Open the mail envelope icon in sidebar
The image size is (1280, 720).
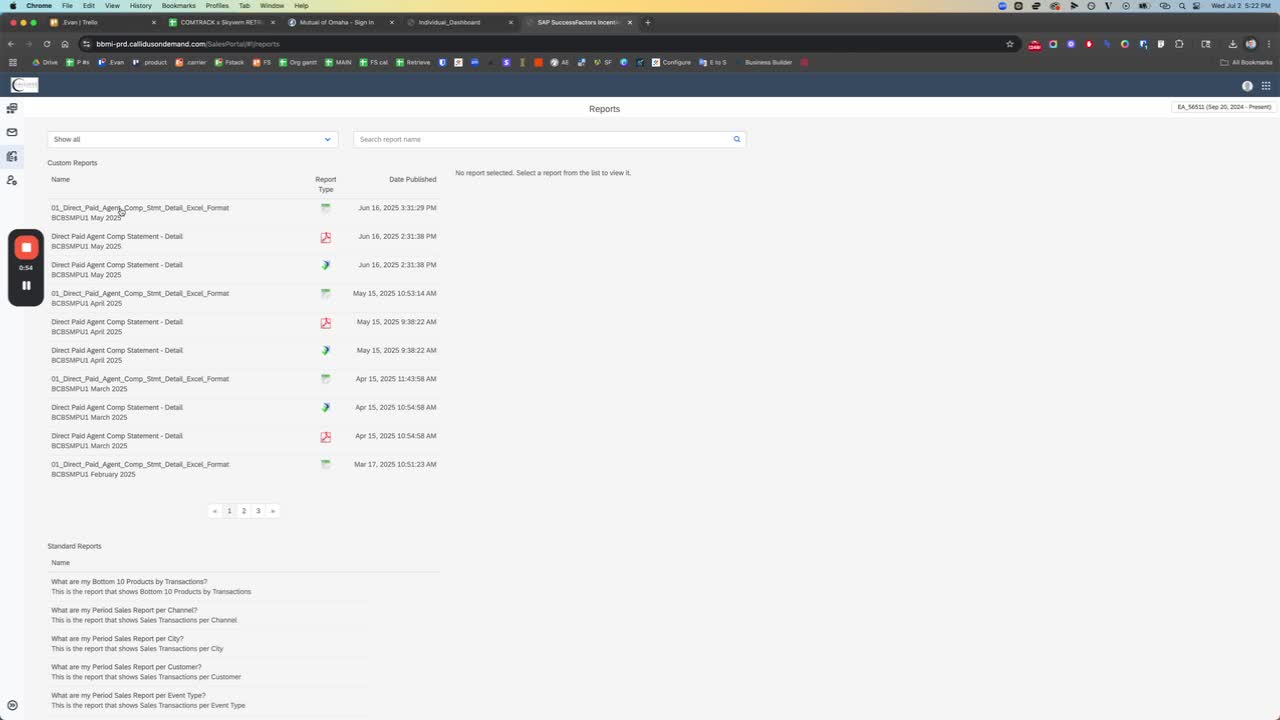click(x=12, y=132)
